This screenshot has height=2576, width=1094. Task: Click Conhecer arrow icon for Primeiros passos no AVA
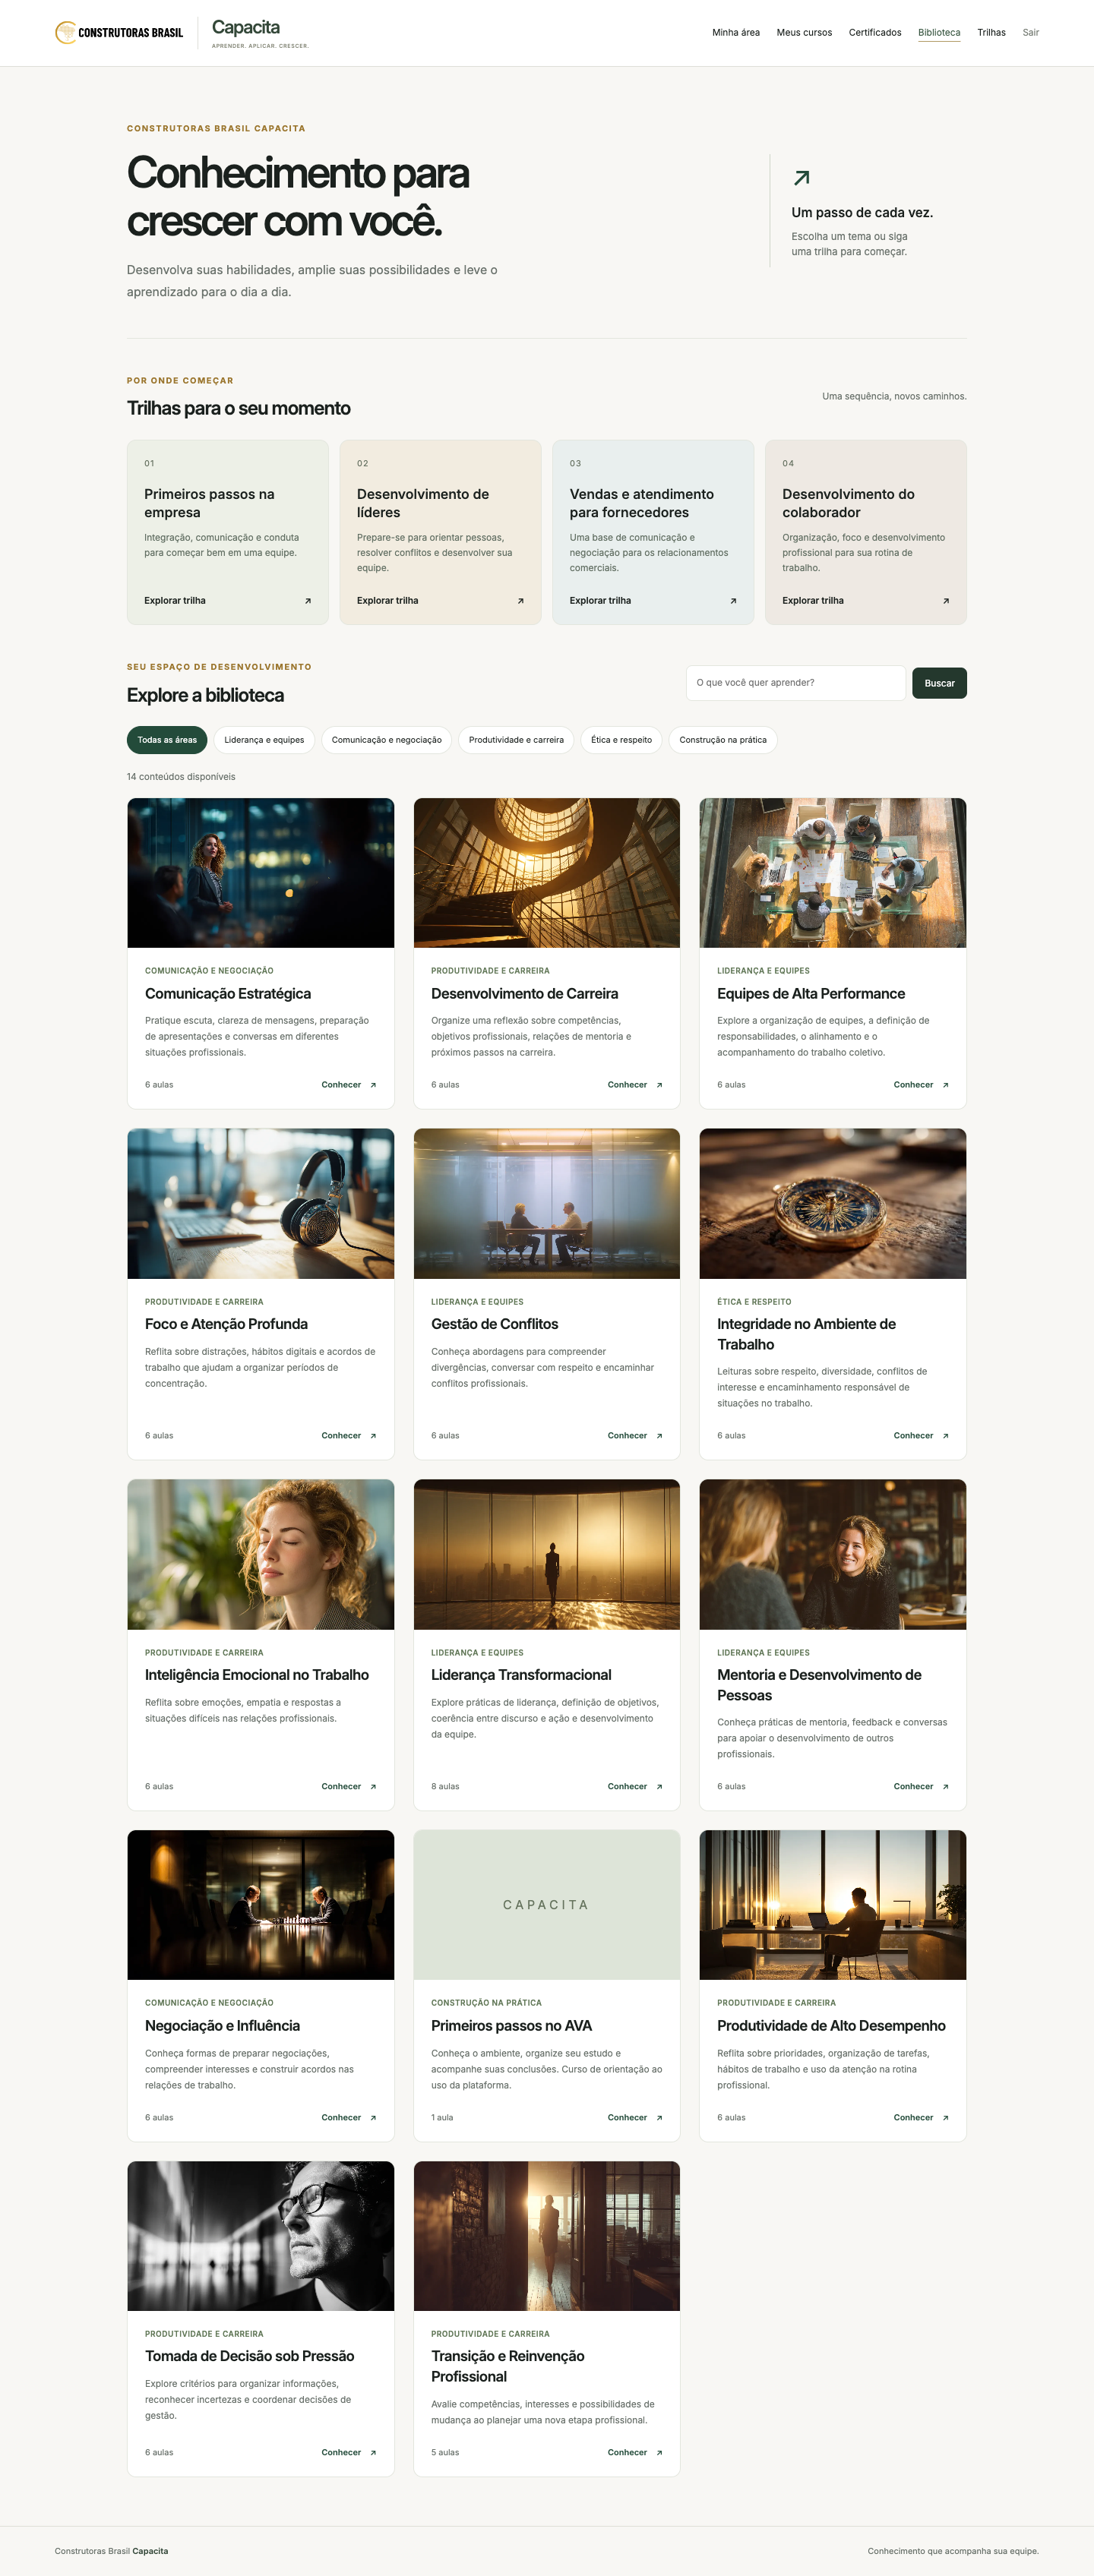click(659, 2118)
